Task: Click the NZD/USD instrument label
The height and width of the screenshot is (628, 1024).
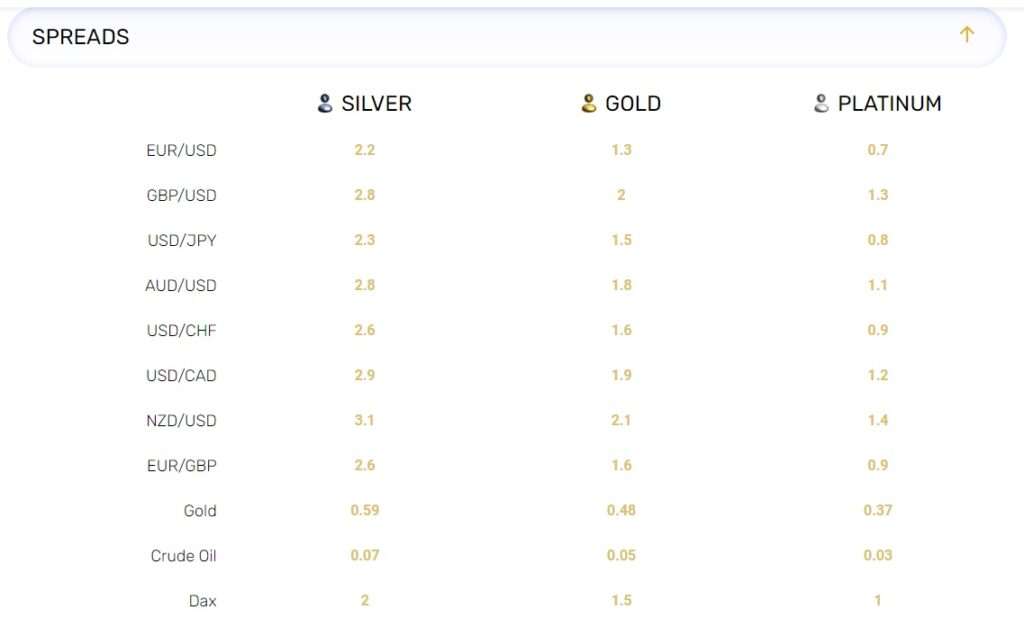Action: click(x=181, y=420)
